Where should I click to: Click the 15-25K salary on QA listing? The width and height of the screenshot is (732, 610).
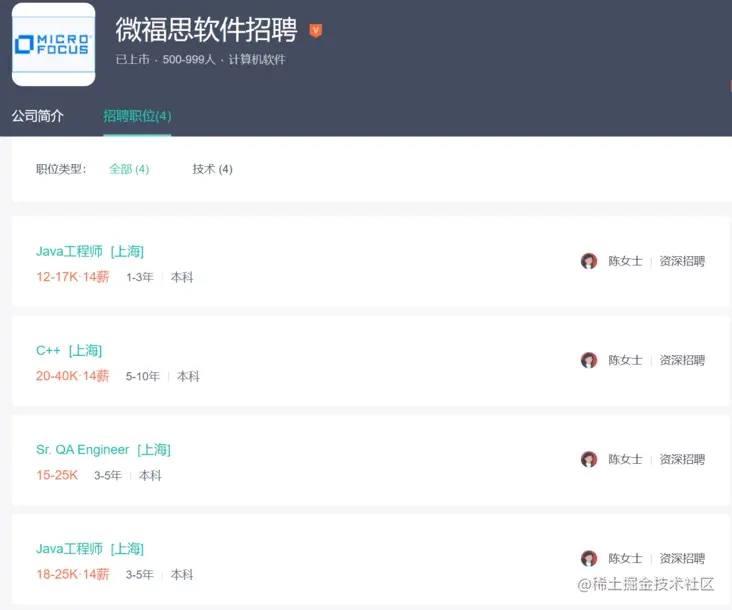coord(57,475)
